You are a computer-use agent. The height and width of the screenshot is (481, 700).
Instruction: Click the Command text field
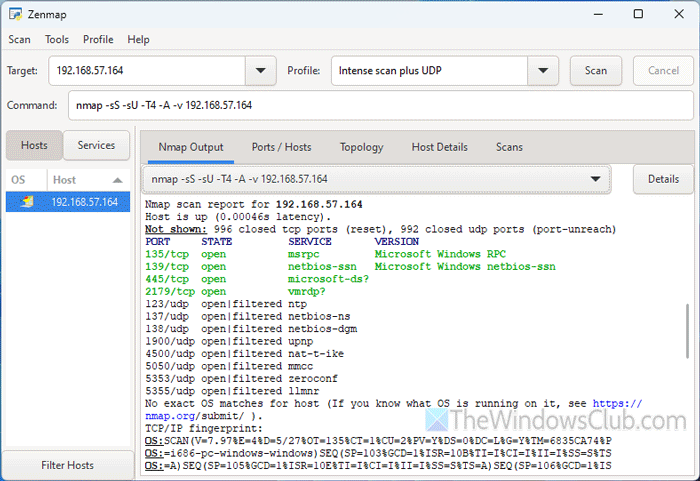coord(380,105)
